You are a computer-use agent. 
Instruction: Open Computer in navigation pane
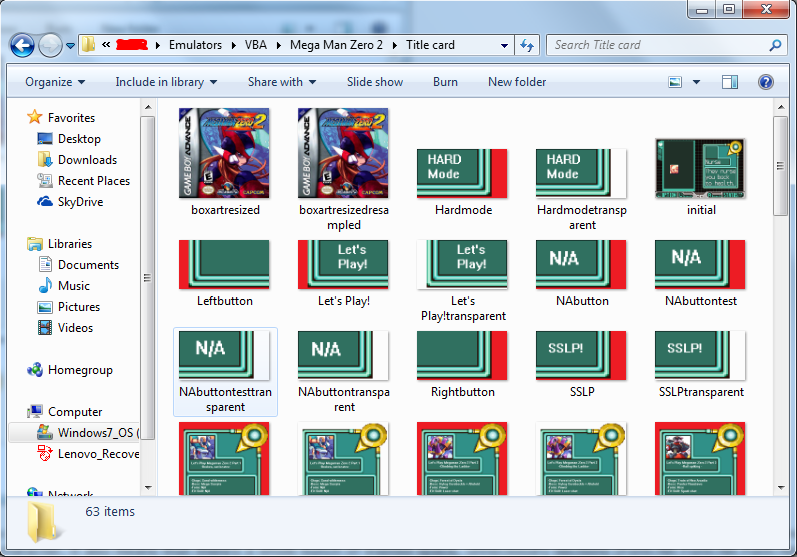click(x=65, y=412)
